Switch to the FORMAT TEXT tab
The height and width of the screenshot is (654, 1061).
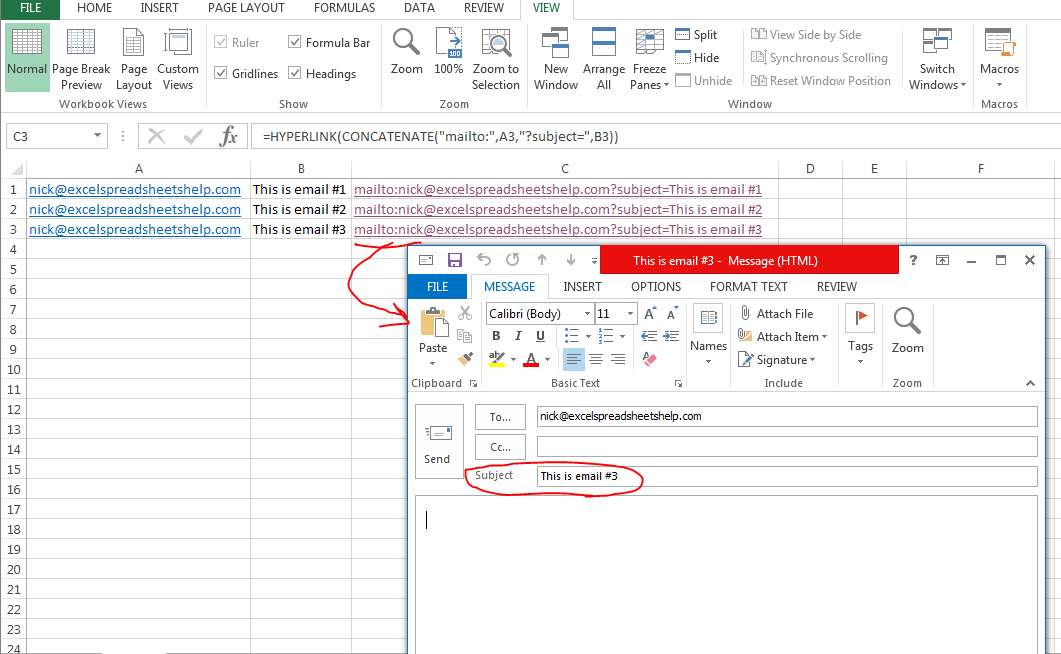click(748, 287)
